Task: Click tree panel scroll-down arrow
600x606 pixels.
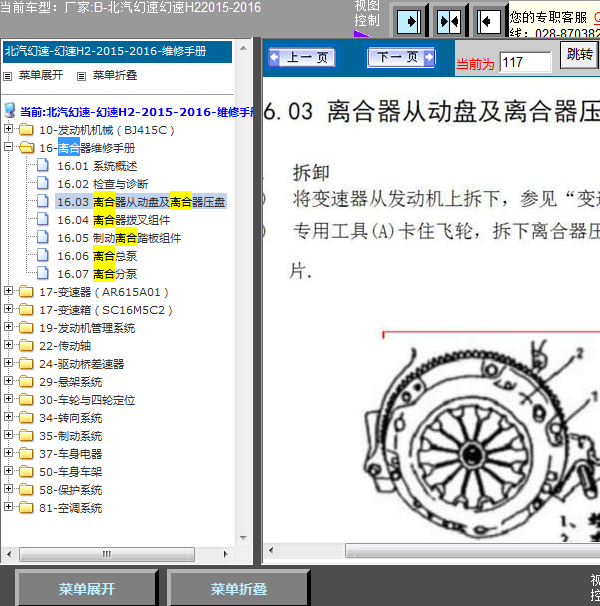Action: tap(243, 538)
